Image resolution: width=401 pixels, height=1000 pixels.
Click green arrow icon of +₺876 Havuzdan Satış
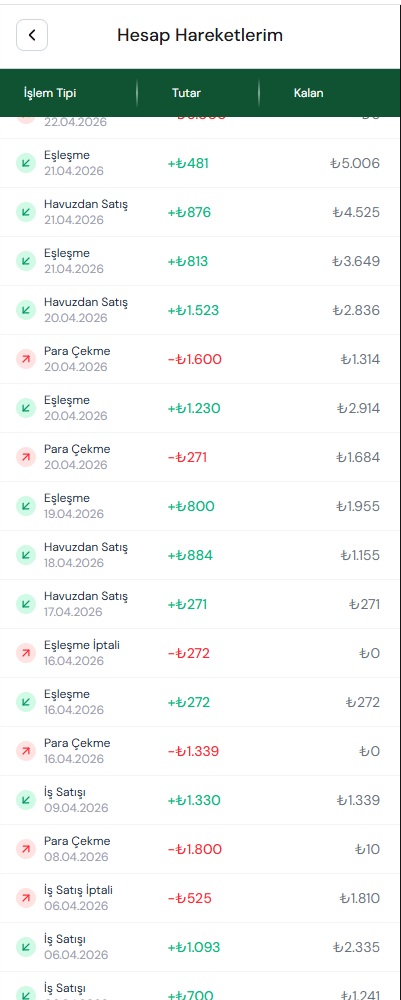tap(26, 212)
